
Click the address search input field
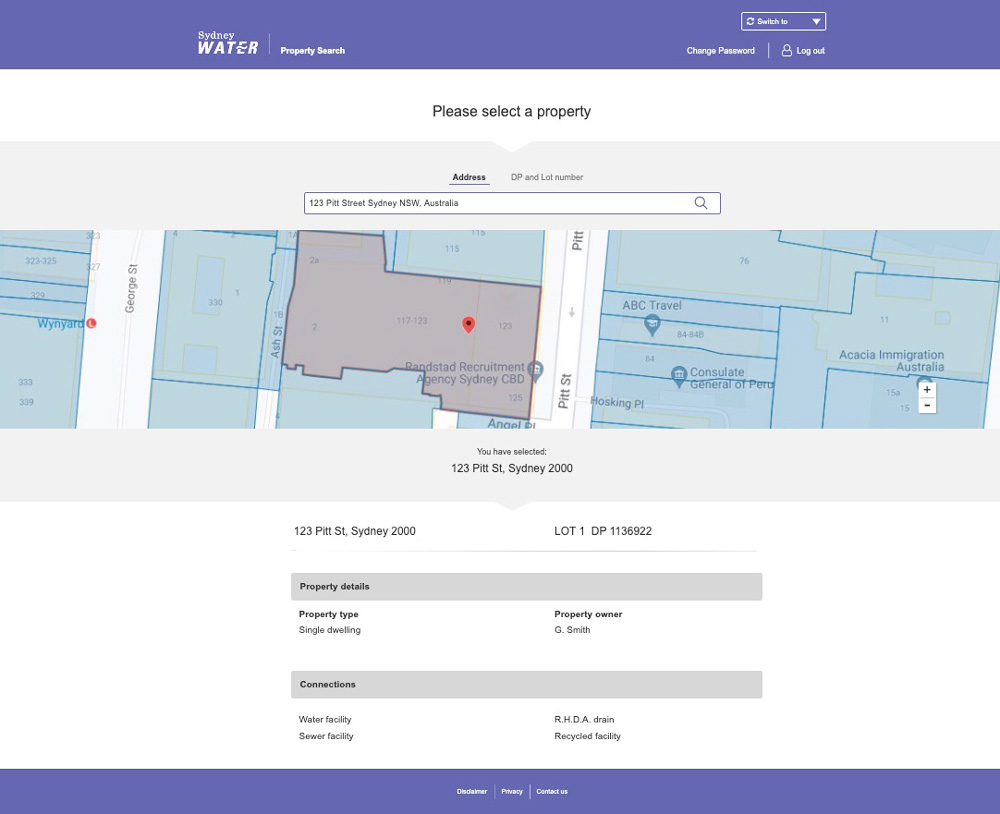coord(495,203)
